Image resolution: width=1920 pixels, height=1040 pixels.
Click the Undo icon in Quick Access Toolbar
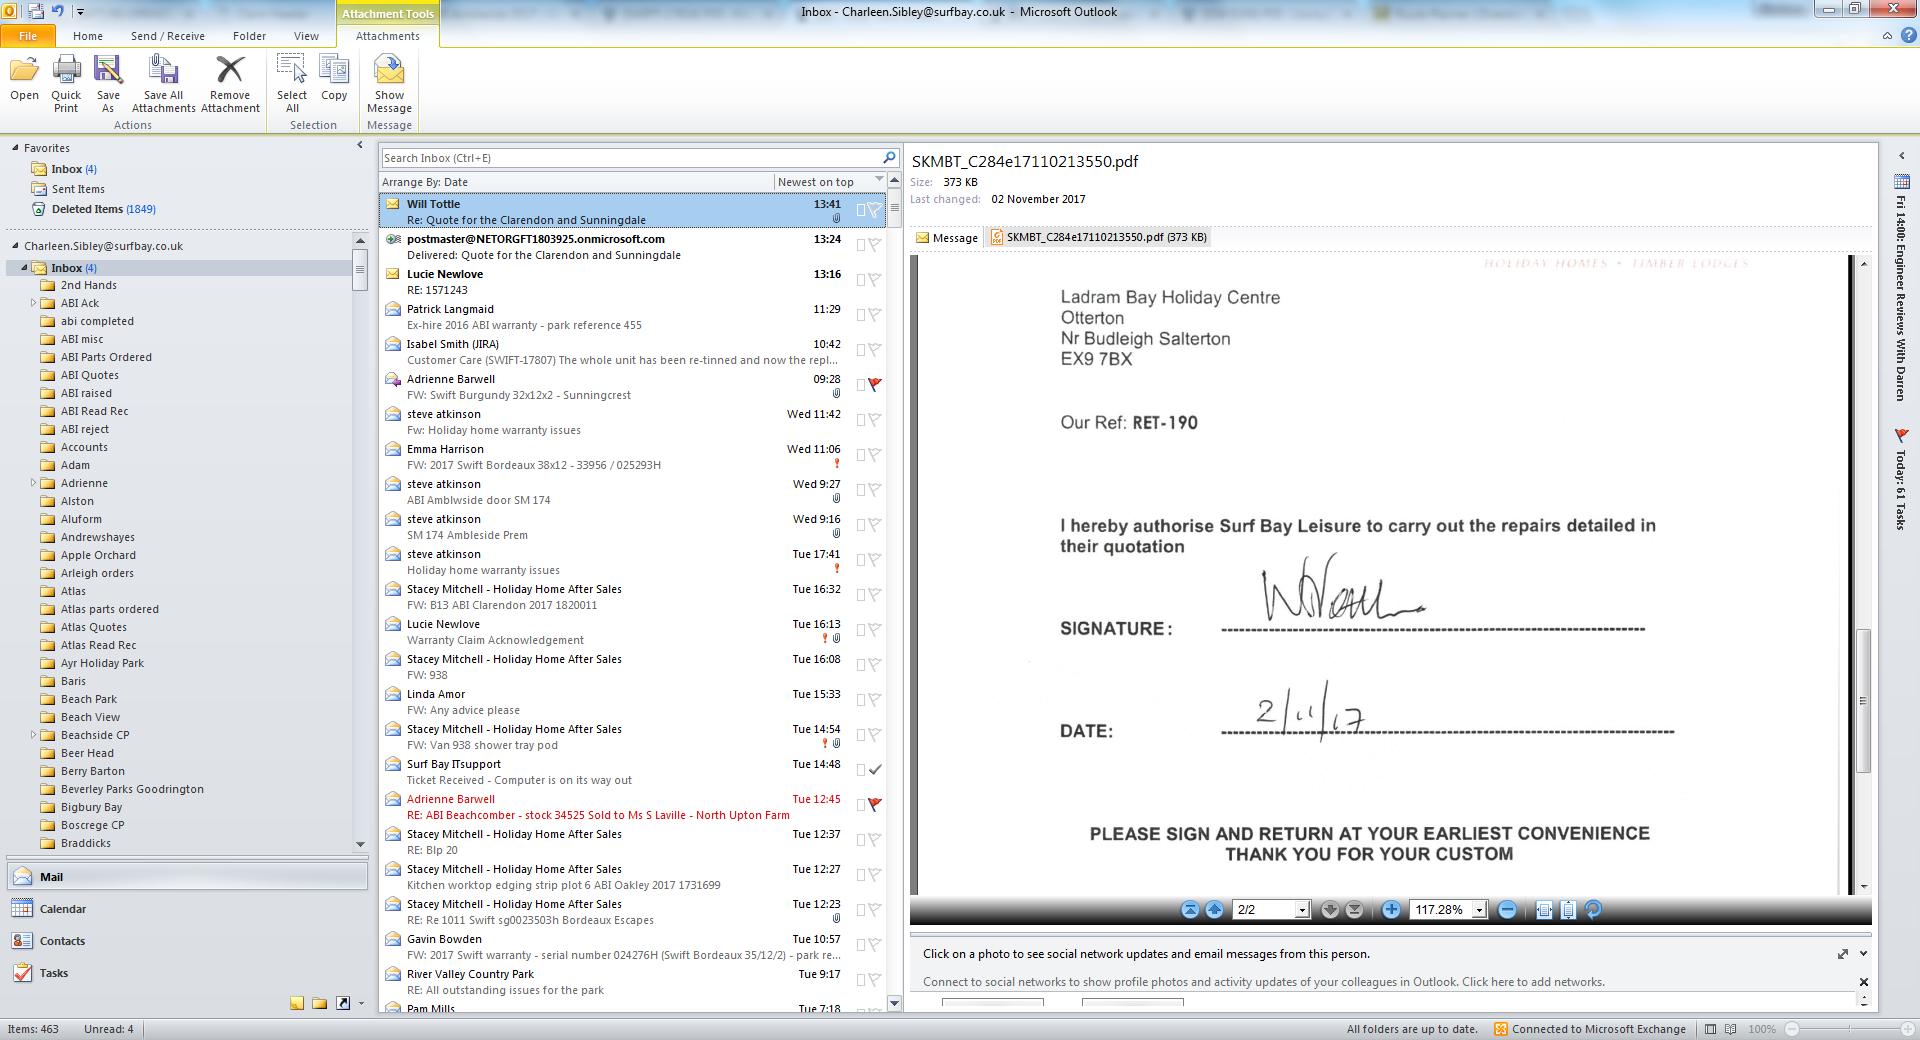click(58, 11)
